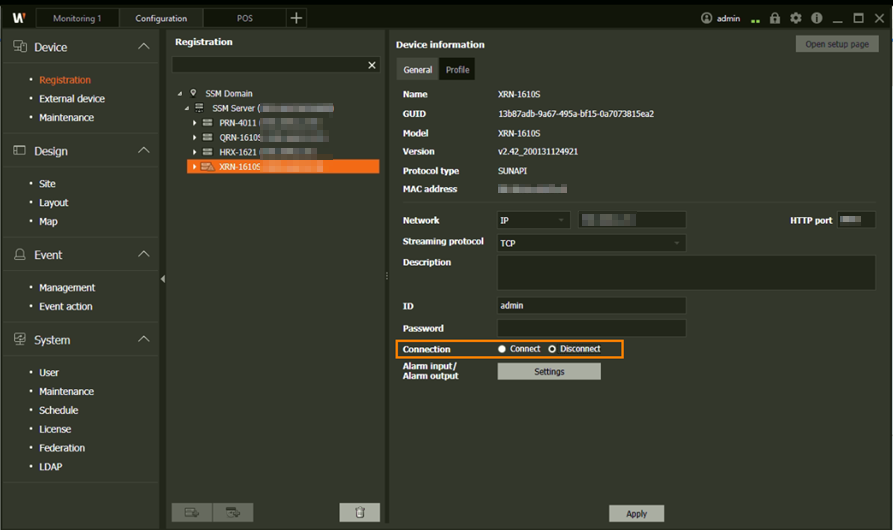Screen dimensions: 893x530
Task: Open Map under Design section
Action: tap(48, 221)
